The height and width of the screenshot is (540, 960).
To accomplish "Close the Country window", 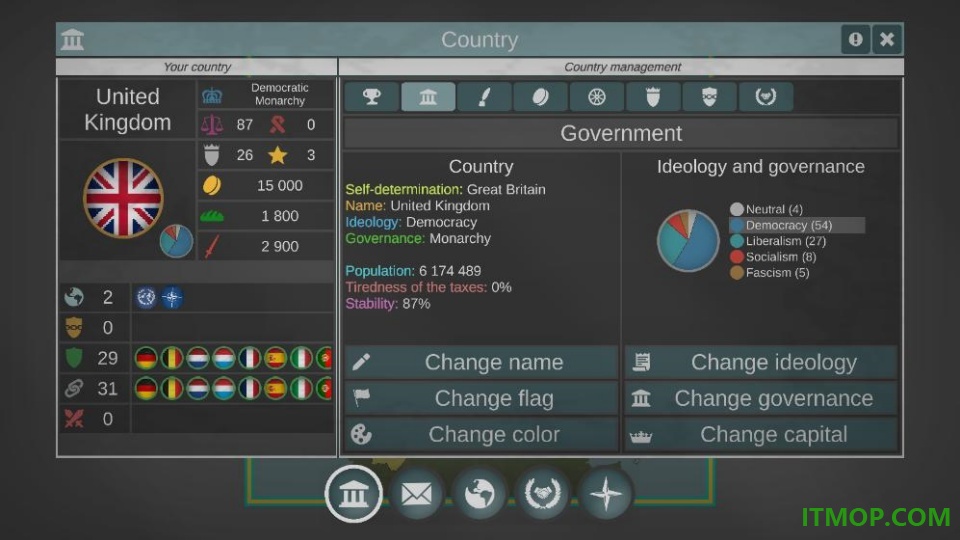I will [x=887, y=39].
